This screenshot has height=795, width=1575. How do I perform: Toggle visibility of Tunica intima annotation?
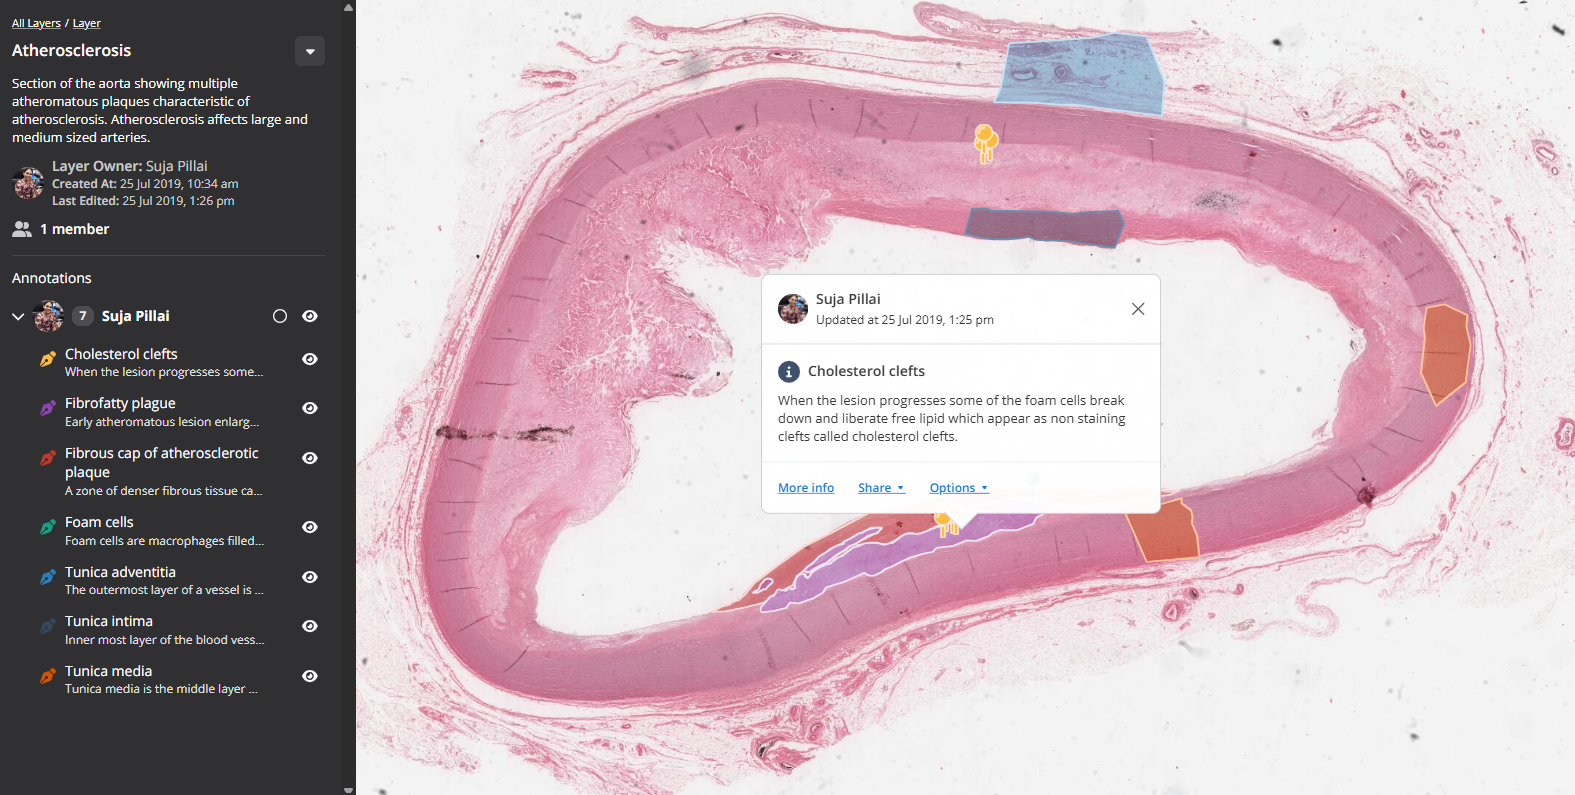pyautogui.click(x=310, y=626)
